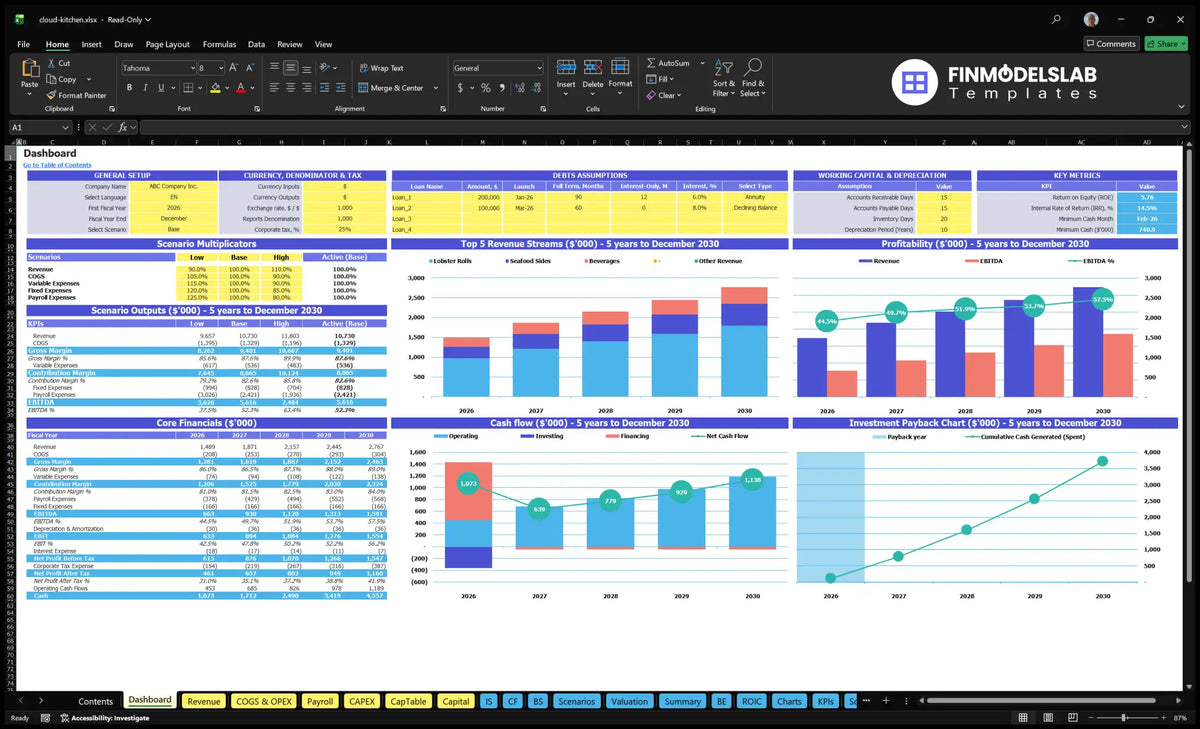Viewport: 1200px width, 729px height.
Task: Click the AutoSum sigma icon
Action: (651, 63)
